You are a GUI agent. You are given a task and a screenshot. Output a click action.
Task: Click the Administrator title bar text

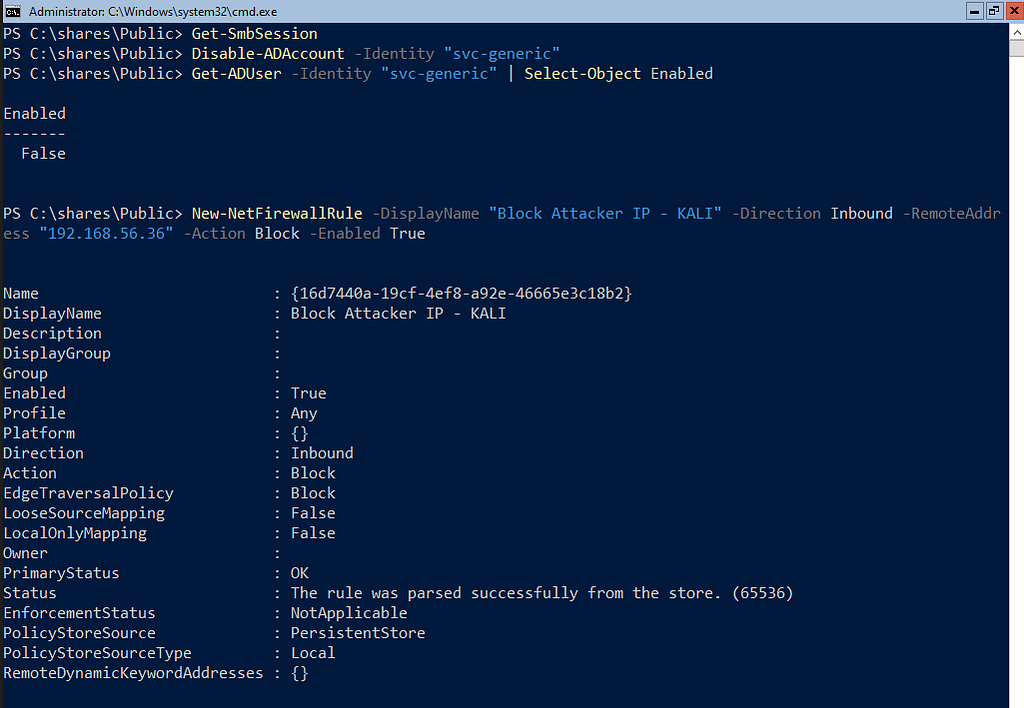153,12
